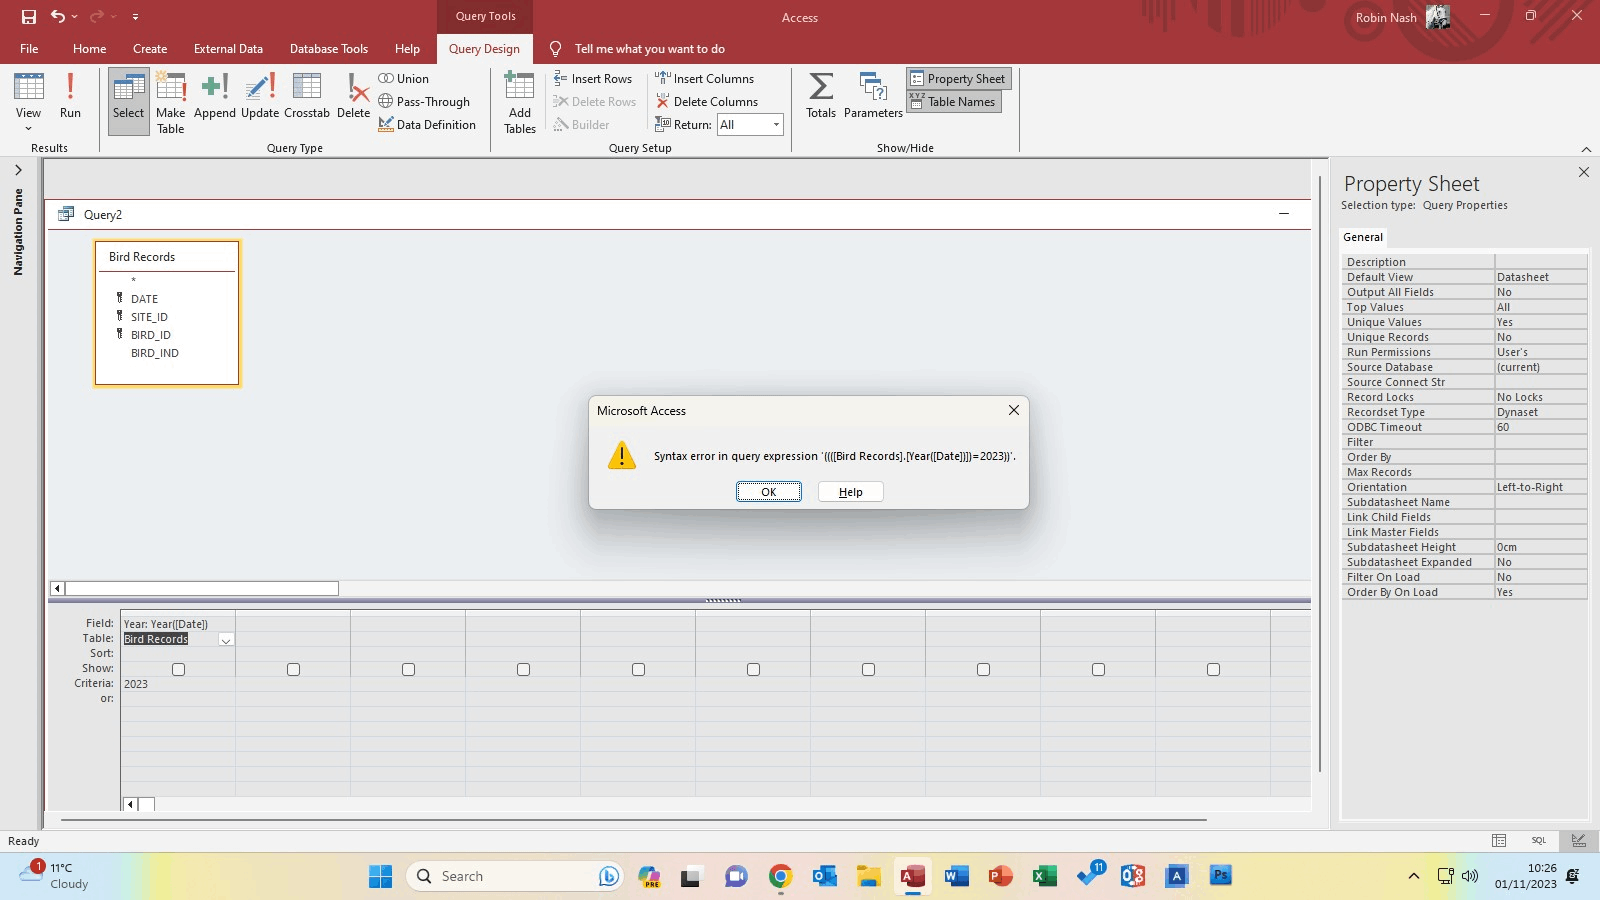Close the Property Sheet pane
The image size is (1600, 900).
(x=1584, y=172)
